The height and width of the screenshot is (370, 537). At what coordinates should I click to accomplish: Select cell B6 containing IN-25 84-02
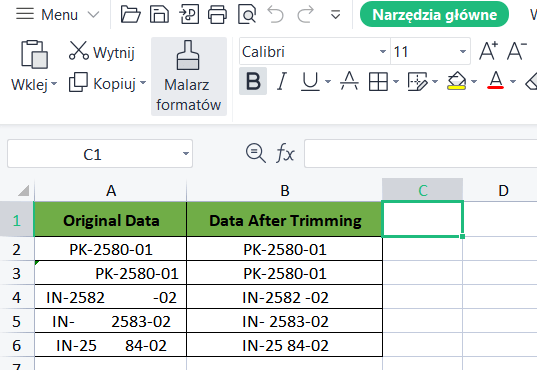coord(285,345)
